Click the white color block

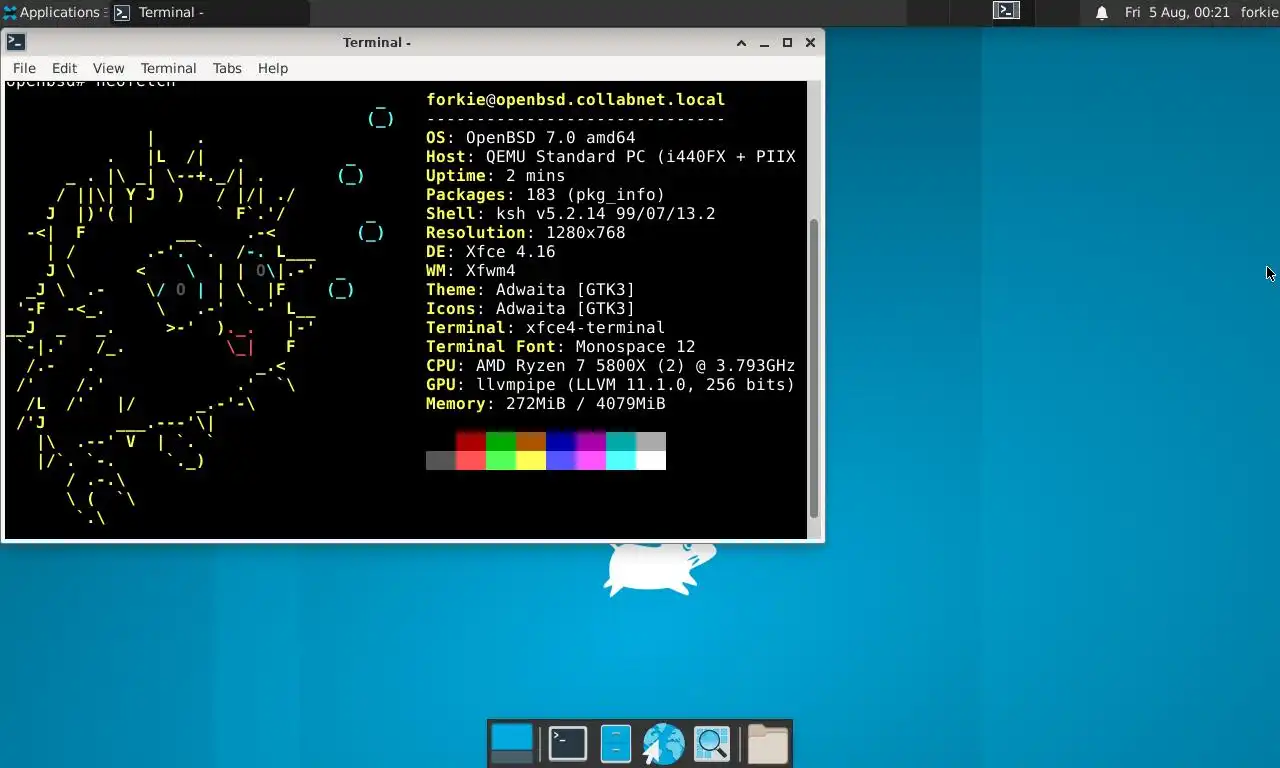click(651, 460)
